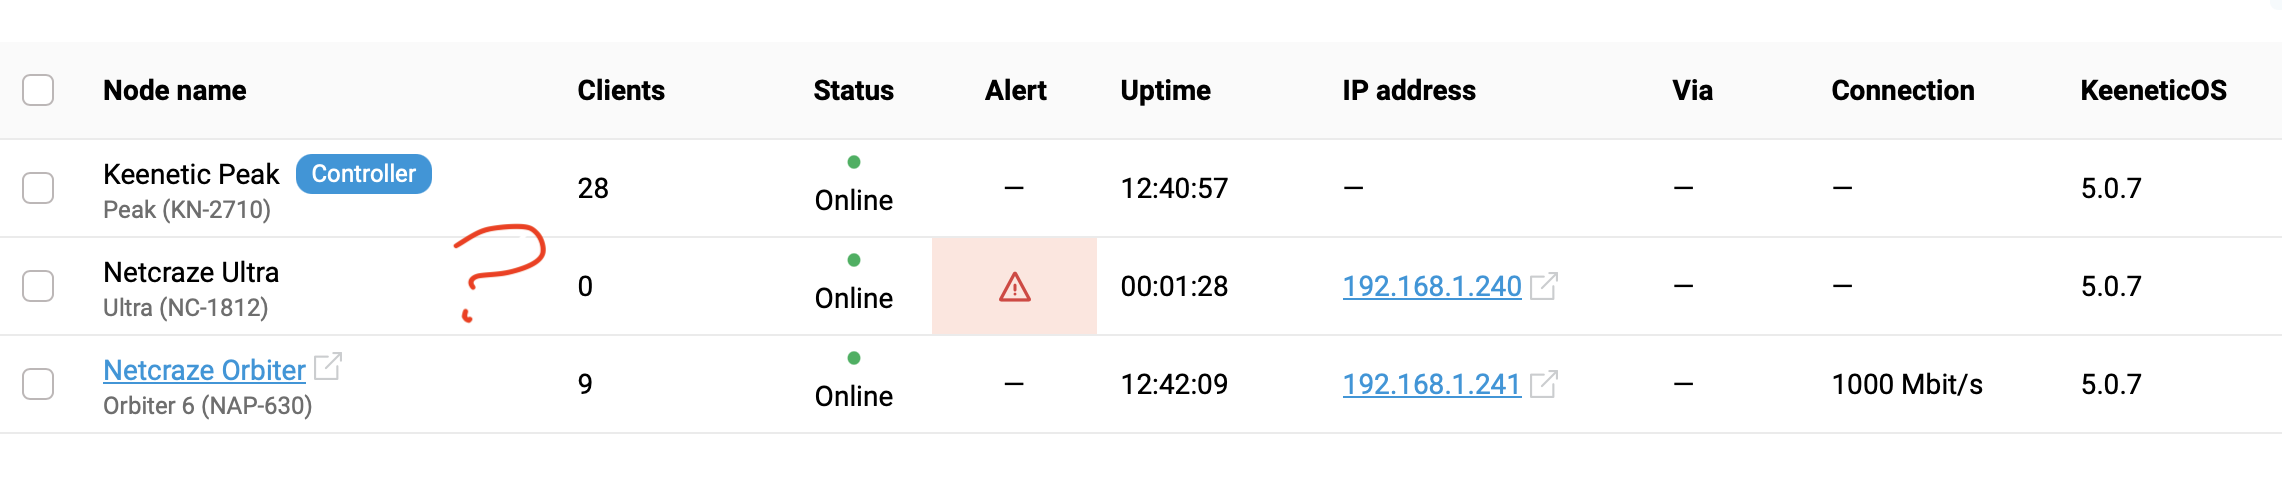The height and width of the screenshot is (488, 2282).
Task: Sort by the Clients column header
Action: tap(621, 90)
